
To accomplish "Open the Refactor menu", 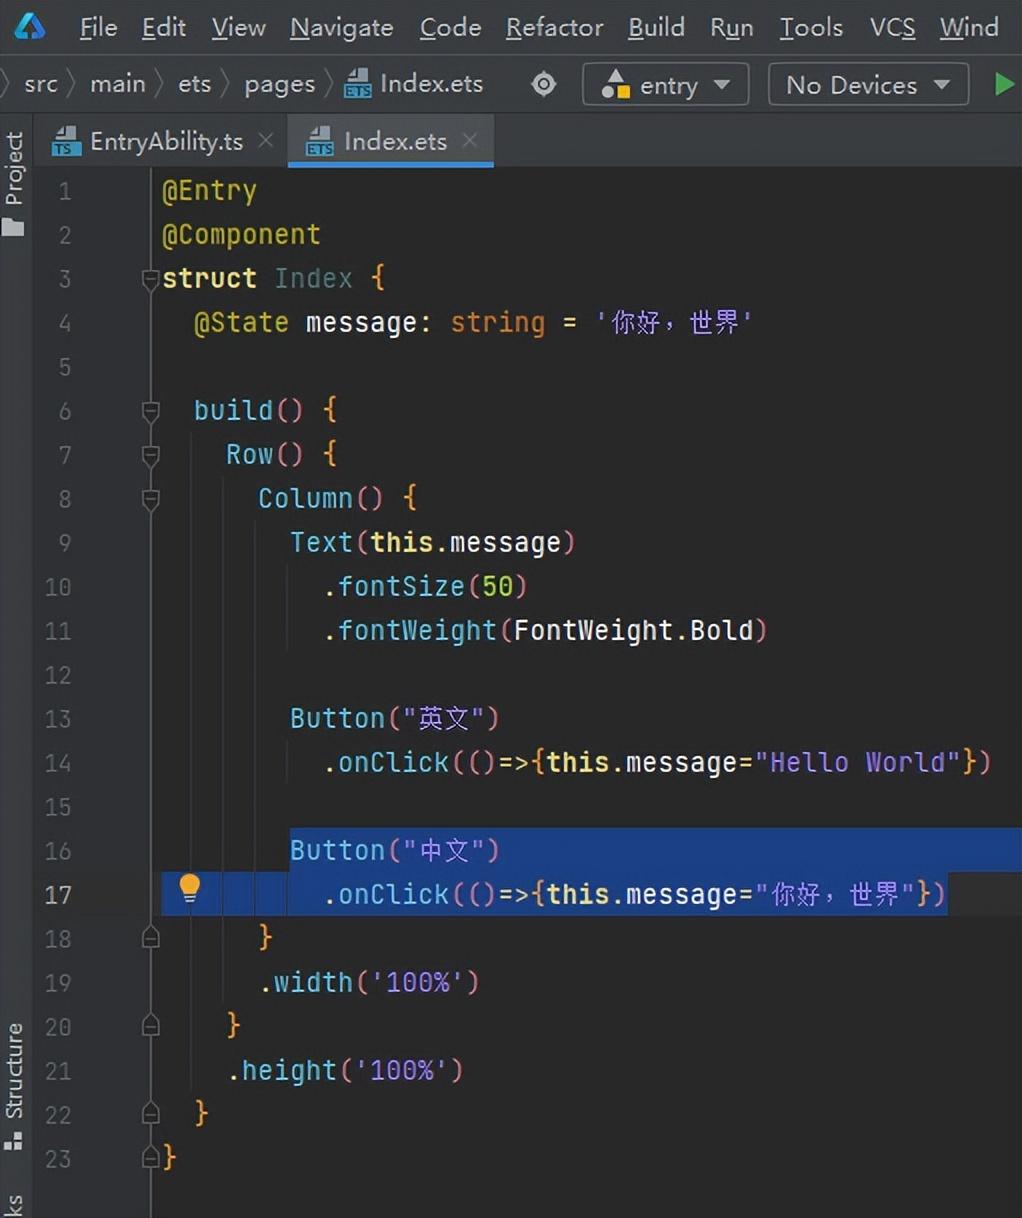I will click(x=554, y=27).
